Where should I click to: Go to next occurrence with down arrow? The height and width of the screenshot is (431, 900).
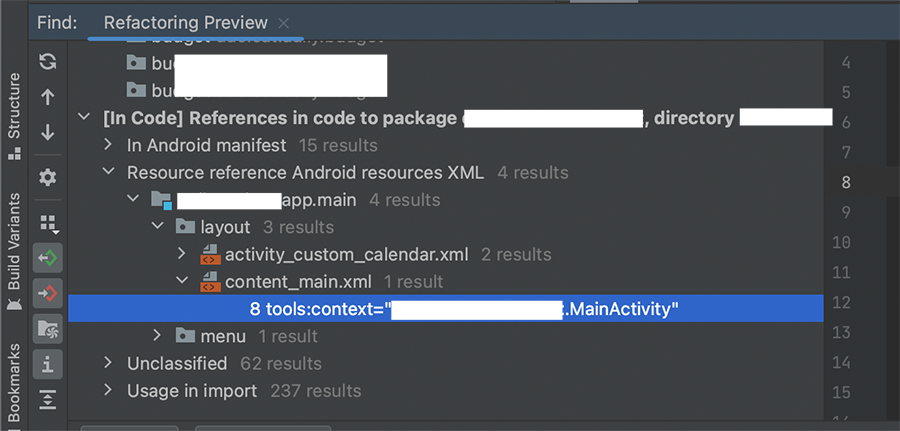(47, 132)
